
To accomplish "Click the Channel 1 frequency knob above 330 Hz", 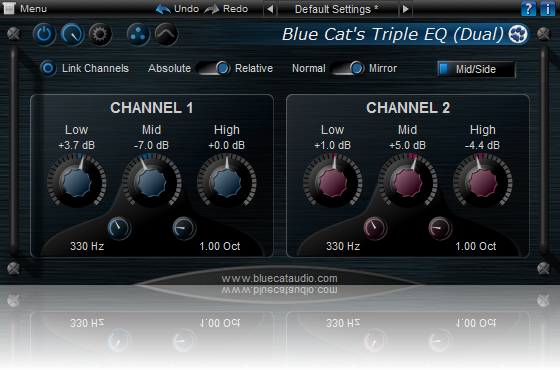I will coord(119,228).
